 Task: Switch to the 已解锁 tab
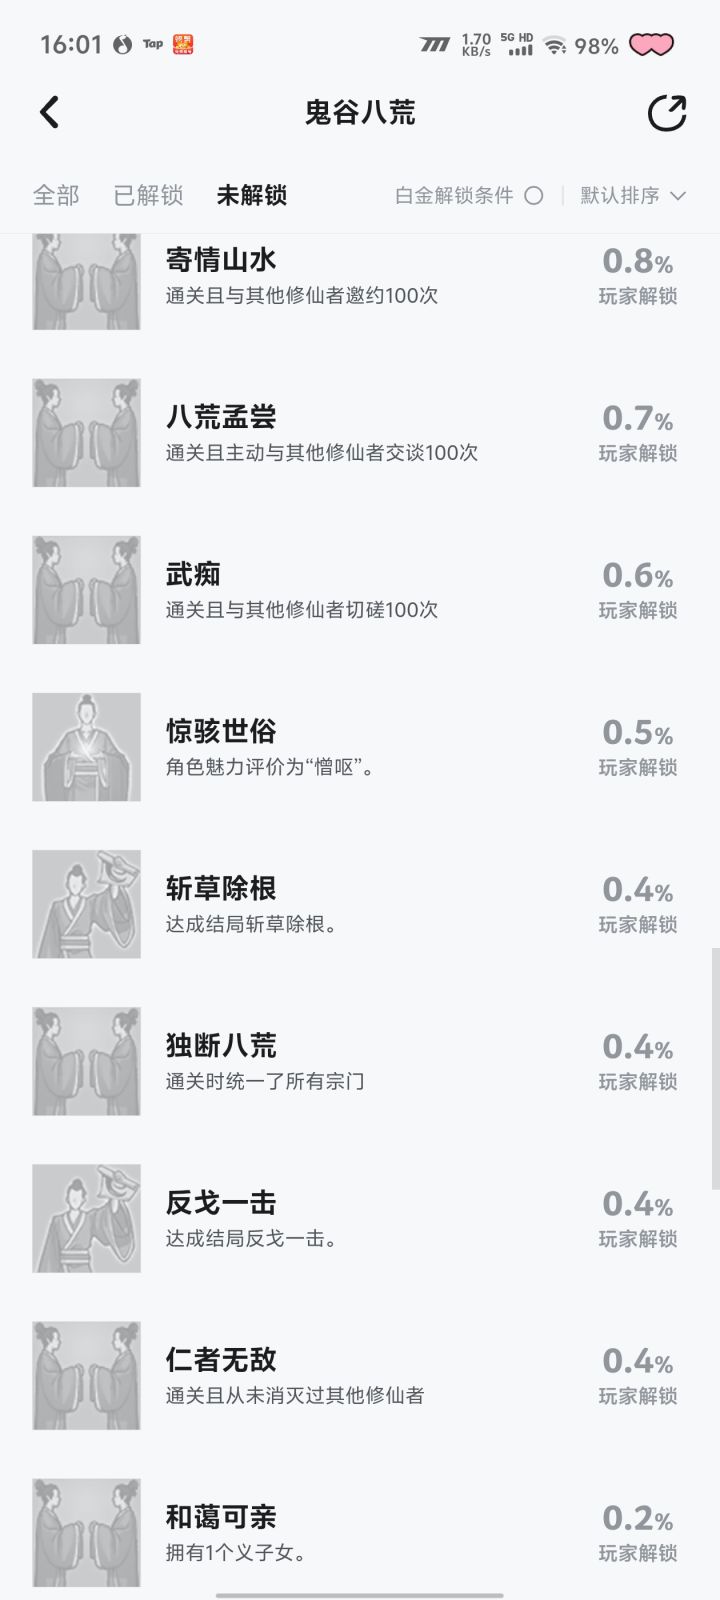tap(148, 195)
